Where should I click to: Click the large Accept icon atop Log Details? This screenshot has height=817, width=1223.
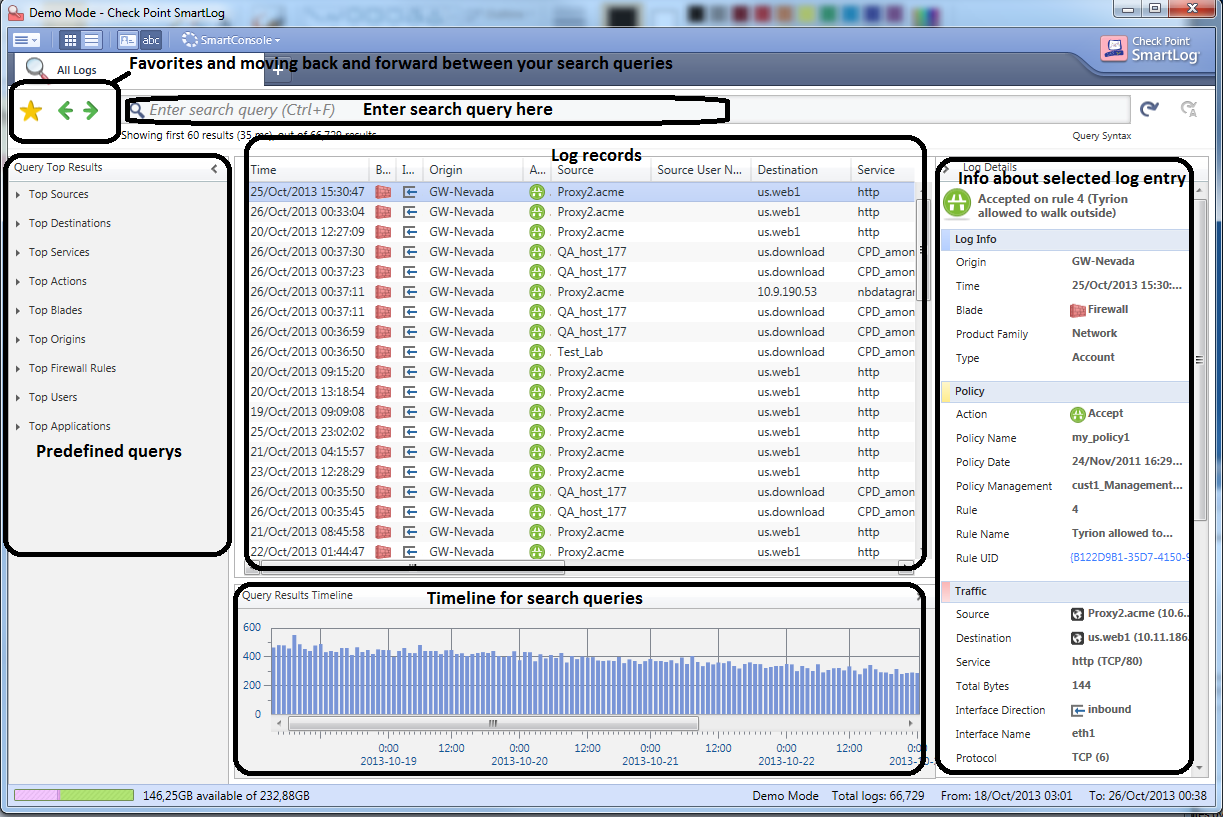click(957, 203)
